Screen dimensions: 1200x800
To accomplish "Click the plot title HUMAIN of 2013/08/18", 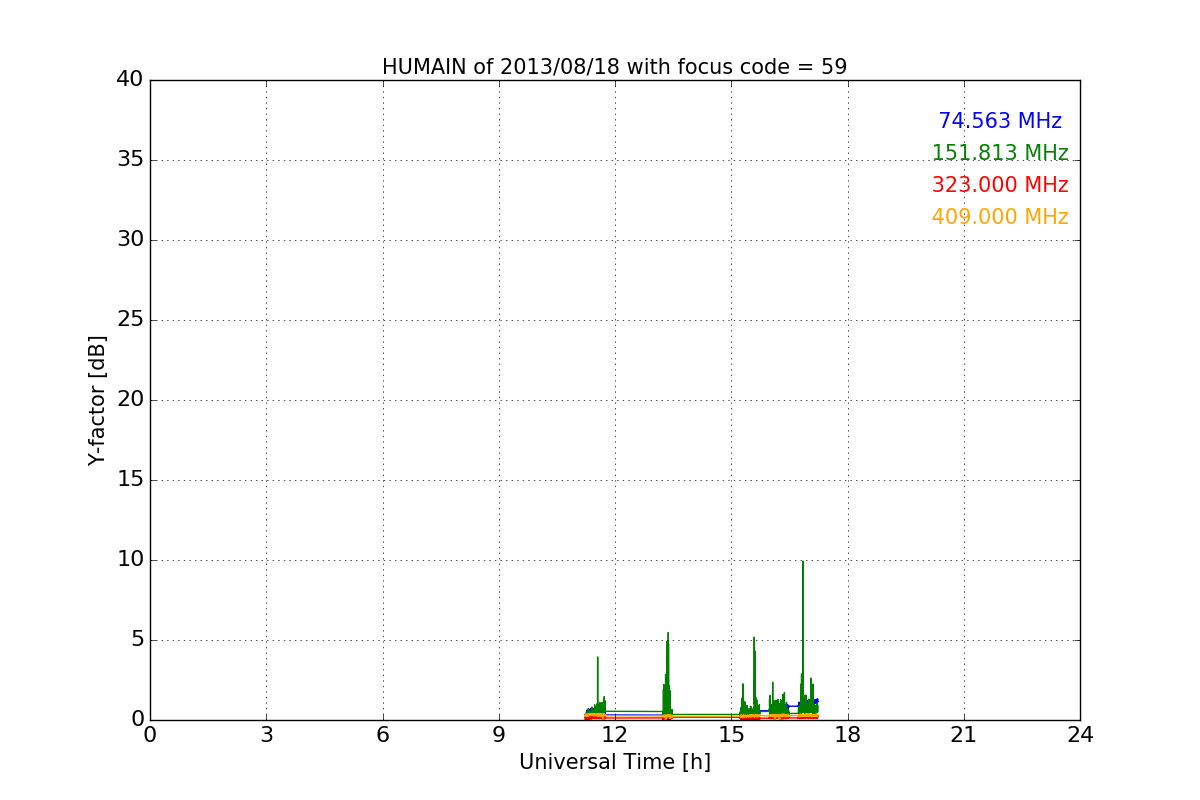I will pyautogui.click(x=614, y=67).
